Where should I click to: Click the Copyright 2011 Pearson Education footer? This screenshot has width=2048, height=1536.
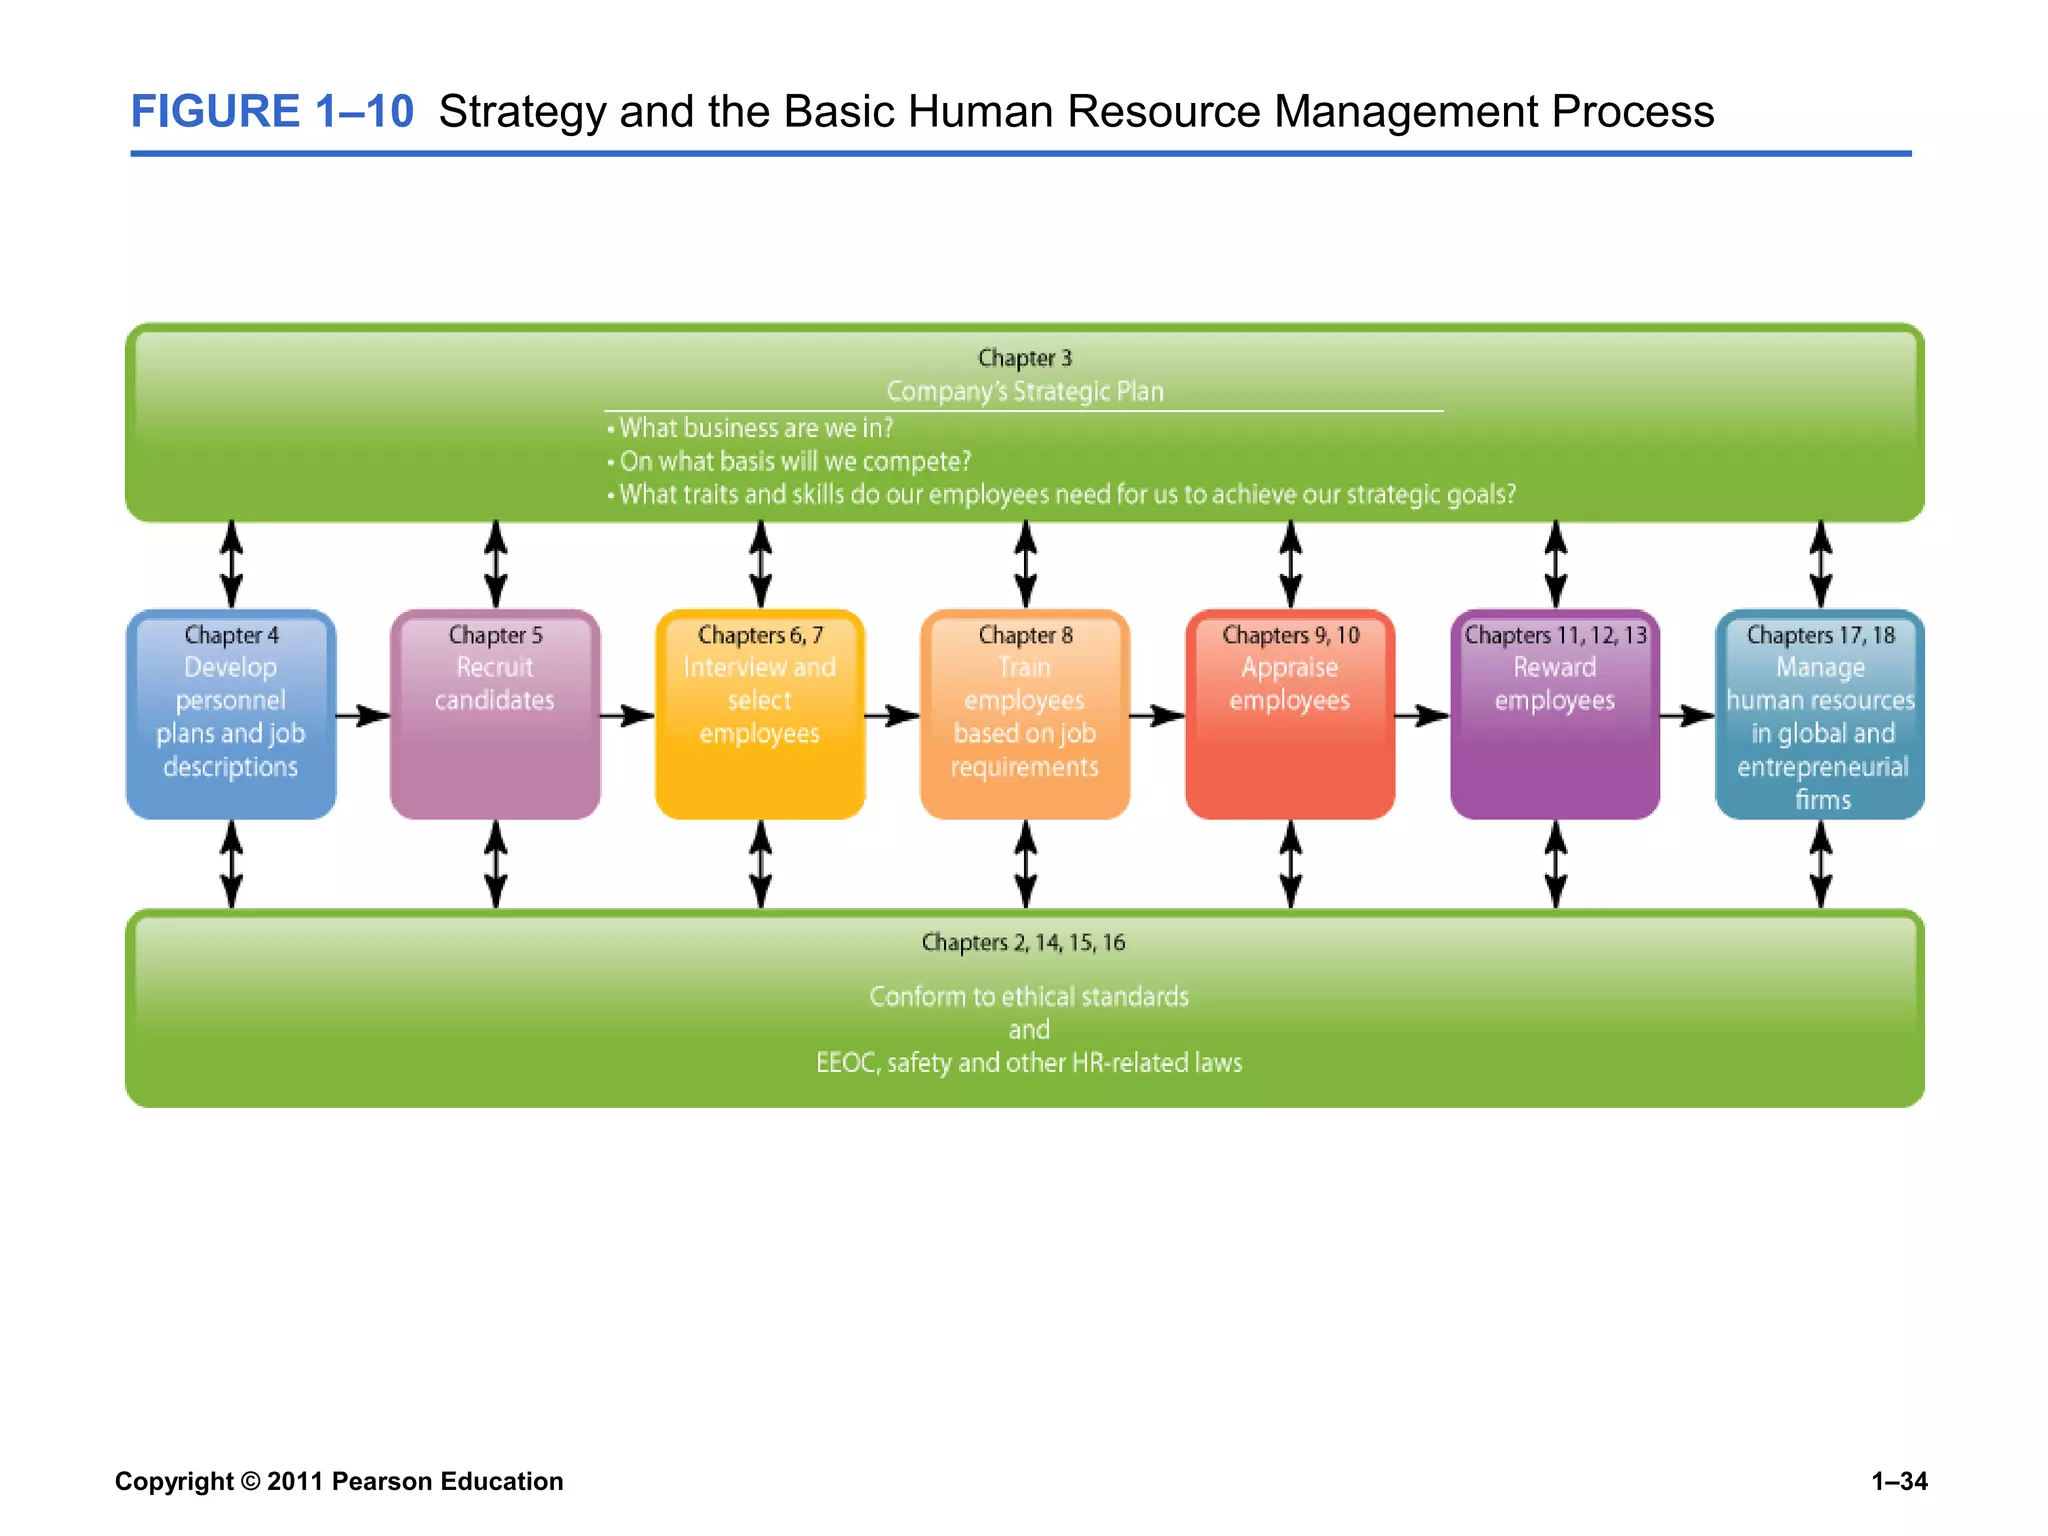pos(339,1481)
